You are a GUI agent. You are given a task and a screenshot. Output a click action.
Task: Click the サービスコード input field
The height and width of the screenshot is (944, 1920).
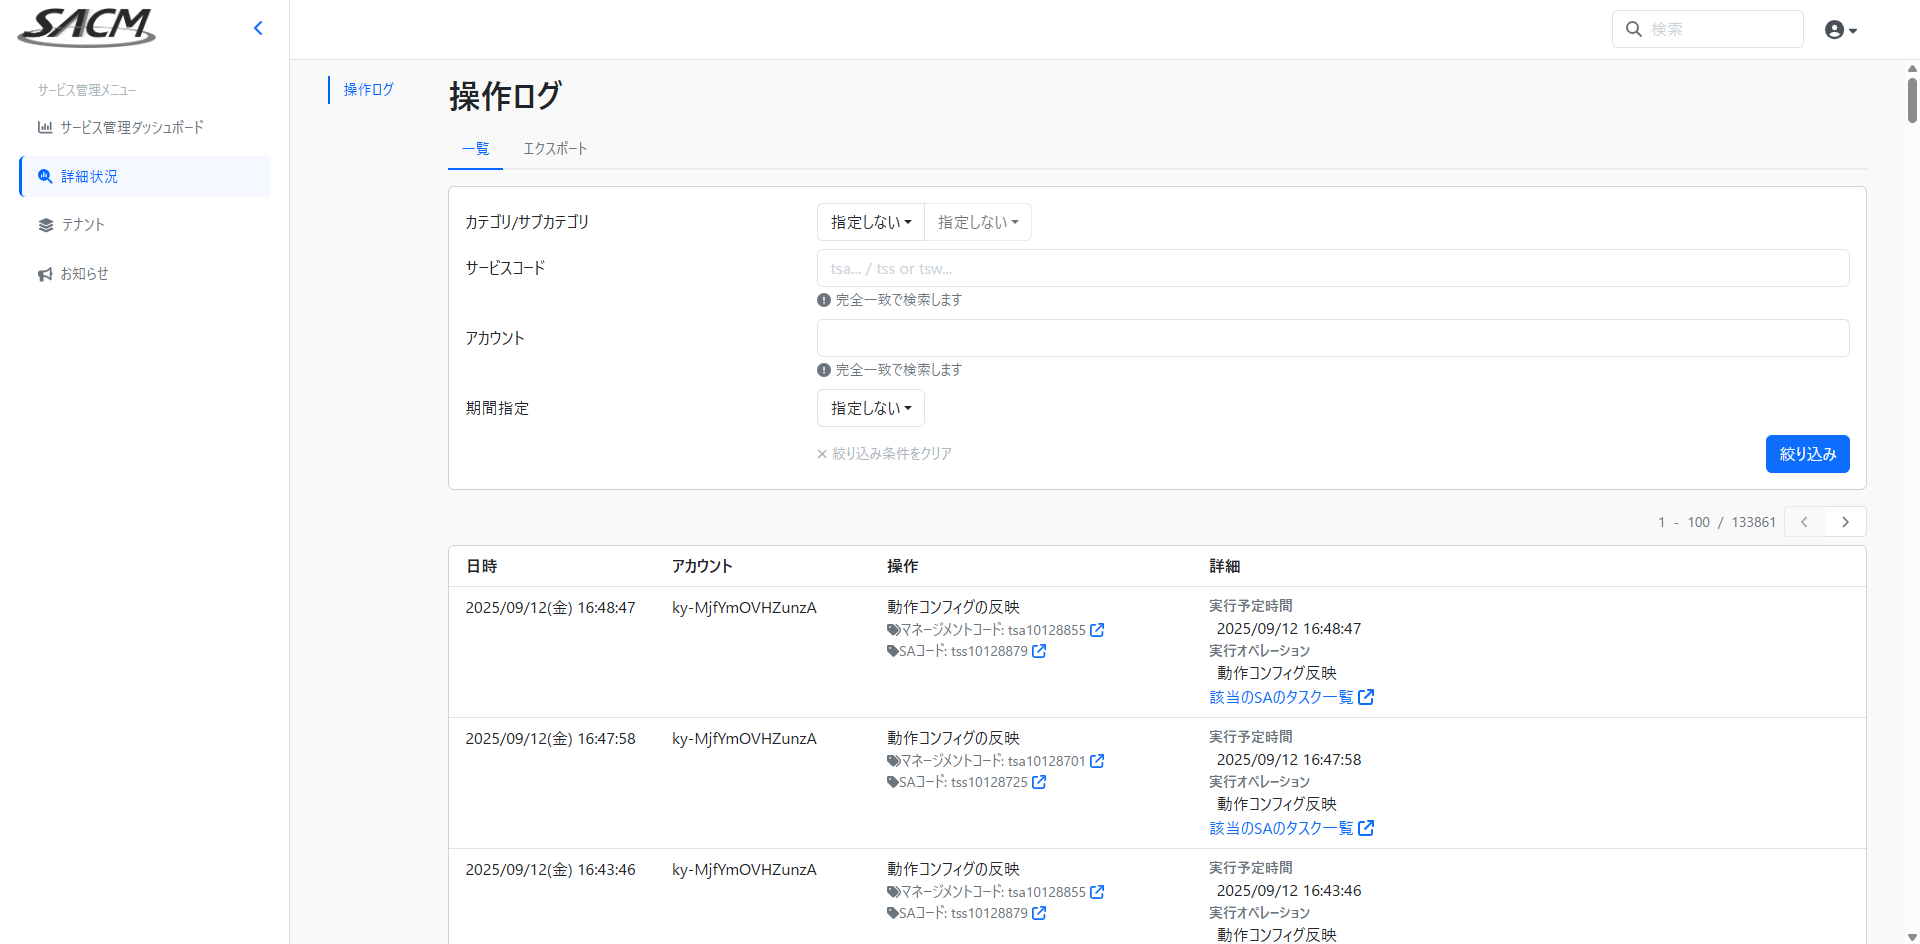click(x=1332, y=268)
